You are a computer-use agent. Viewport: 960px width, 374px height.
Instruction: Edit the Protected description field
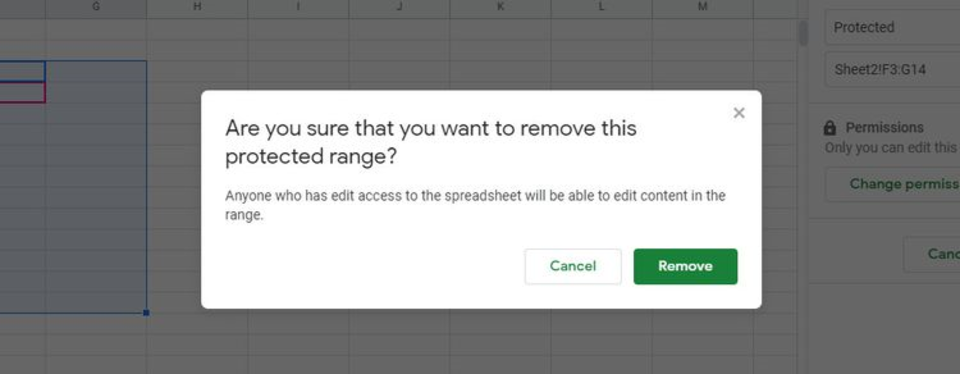(894, 28)
